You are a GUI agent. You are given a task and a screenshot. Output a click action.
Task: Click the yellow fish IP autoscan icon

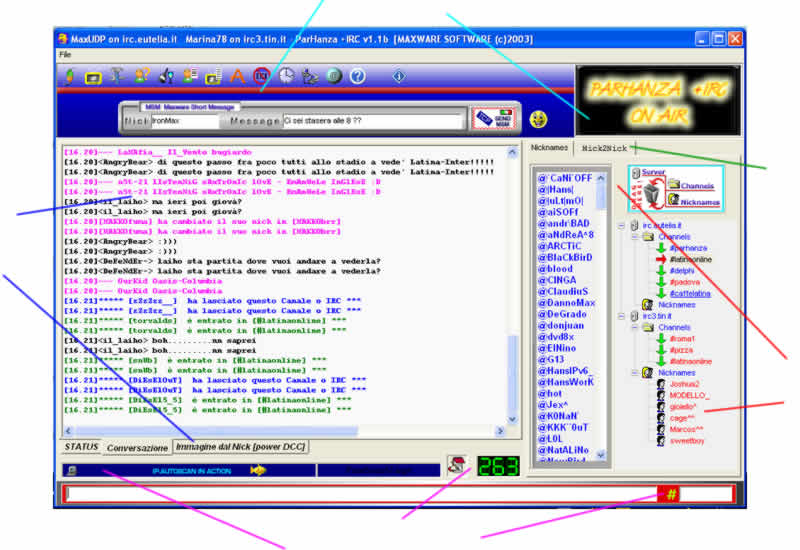[x=258, y=470]
